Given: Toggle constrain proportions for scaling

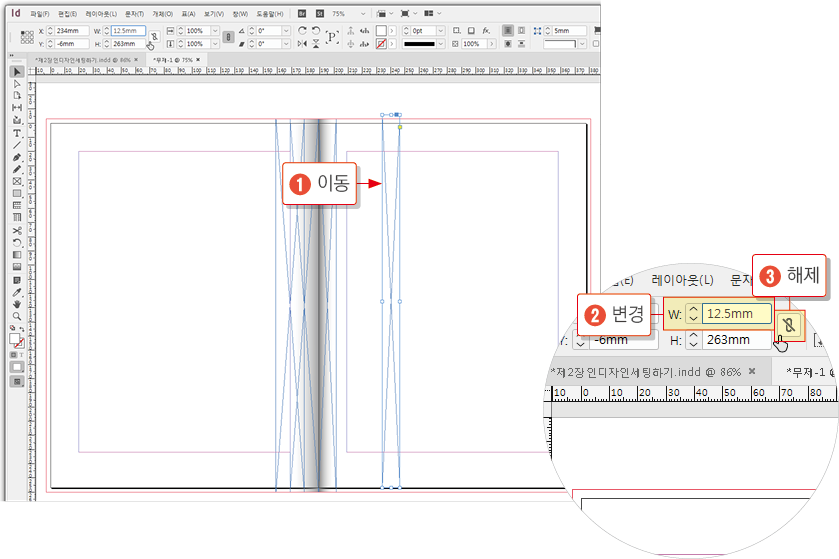Looking at the screenshot, I should 228,37.
